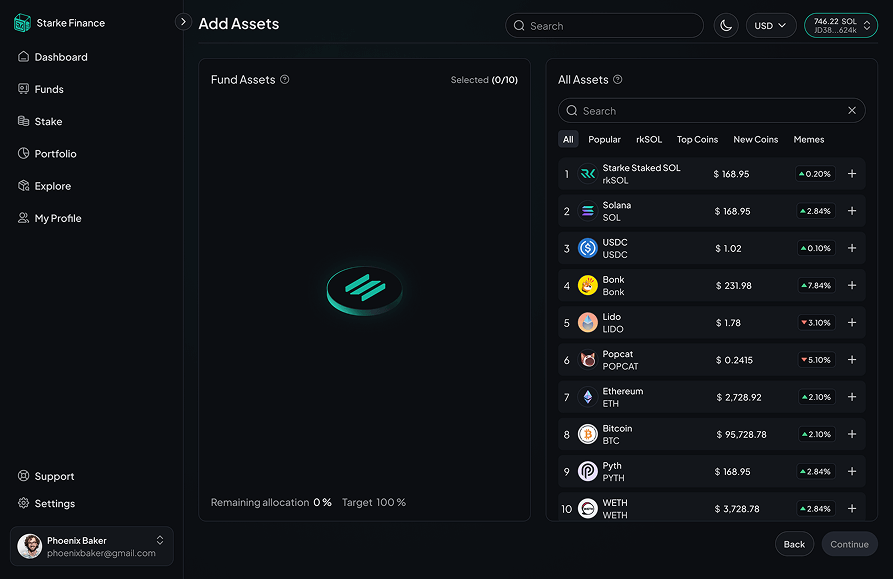The width and height of the screenshot is (893, 579).
Task: Switch to the Top Coins tab
Action: (x=697, y=139)
